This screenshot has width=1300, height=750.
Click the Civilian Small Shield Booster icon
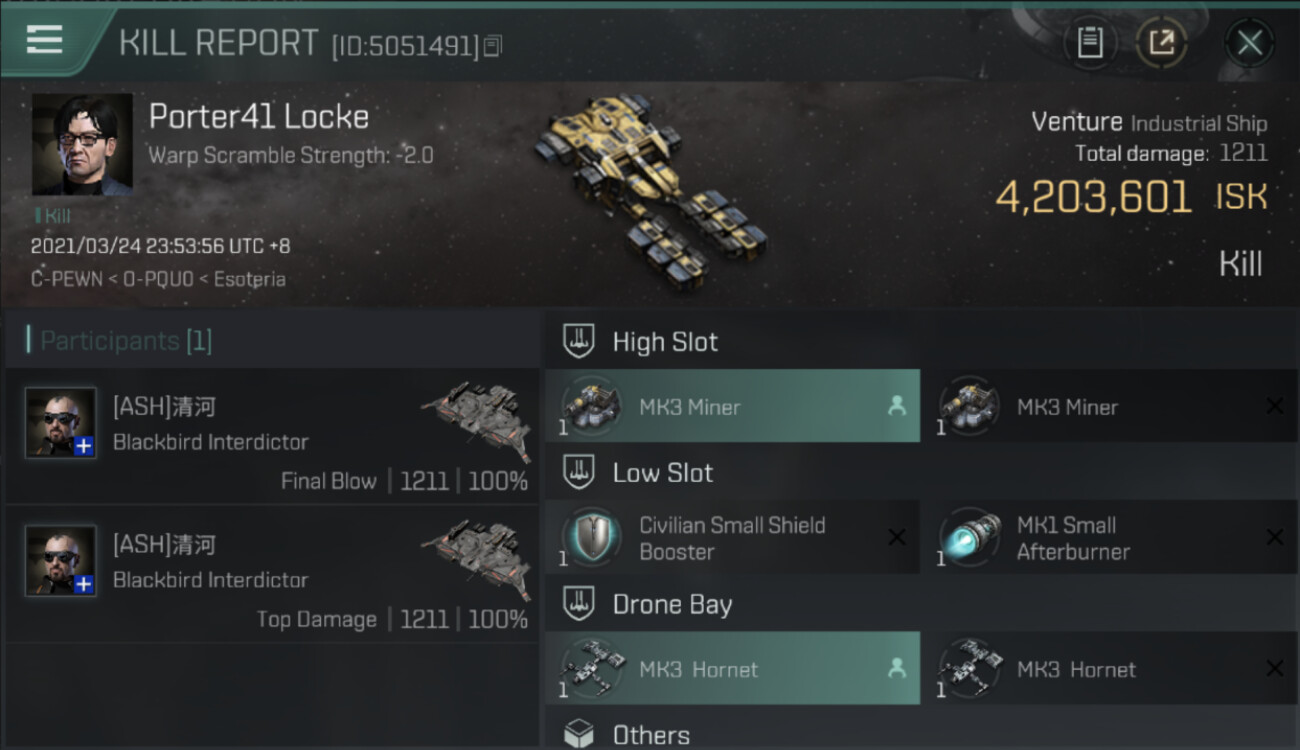click(x=591, y=538)
